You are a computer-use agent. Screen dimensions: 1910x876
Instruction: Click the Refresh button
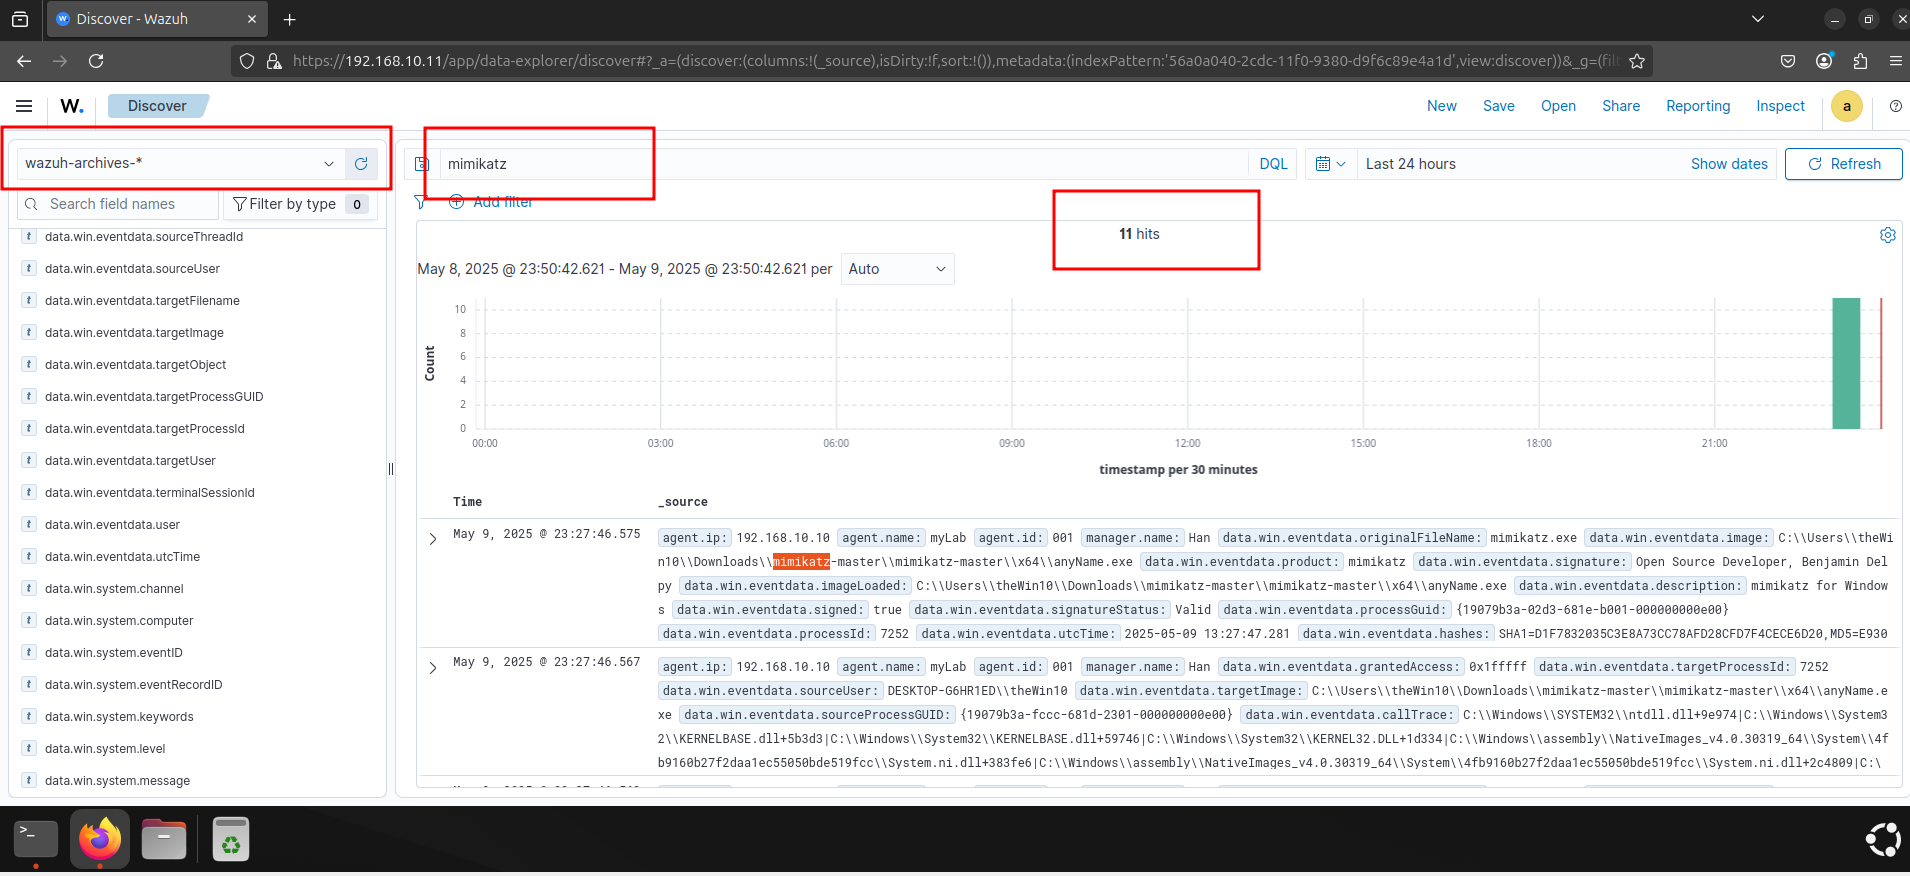[1843, 164]
